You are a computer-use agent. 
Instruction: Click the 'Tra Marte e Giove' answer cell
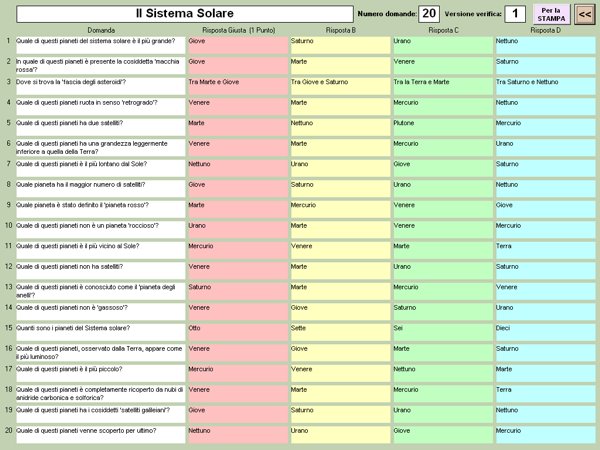(238, 86)
